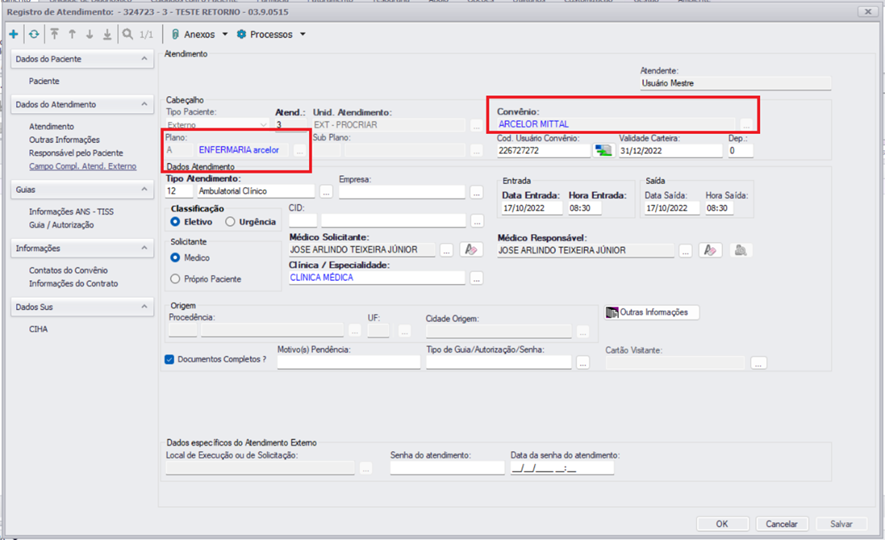Image resolution: width=885 pixels, height=540 pixels.
Task: Open the Anexos dropdown arrow
Action: [x=225, y=34]
